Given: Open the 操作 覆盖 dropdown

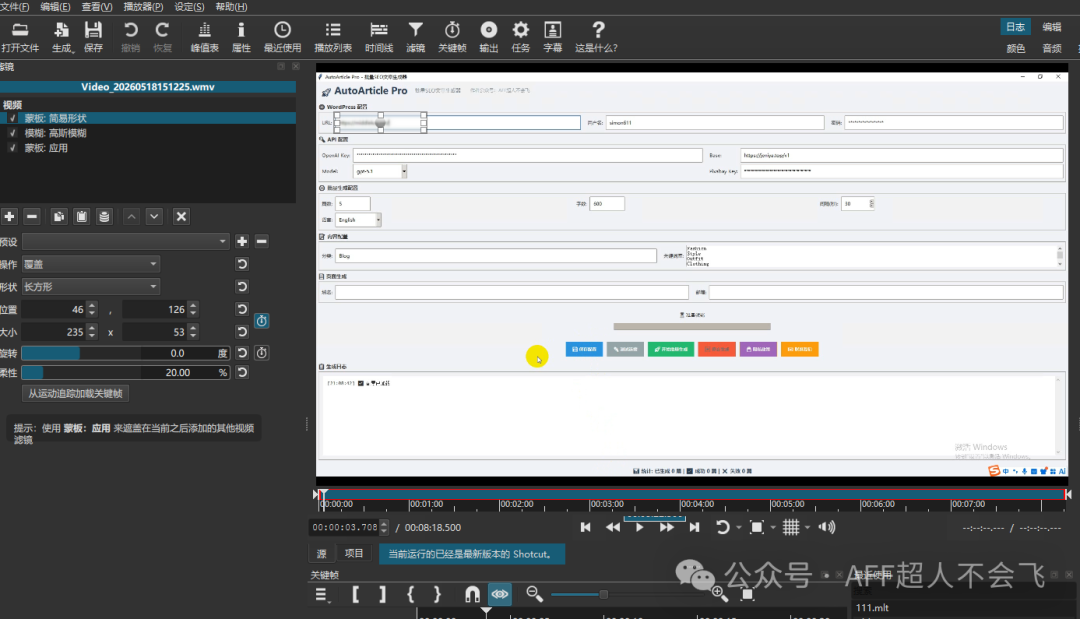Looking at the screenshot, I should (91, 264).
